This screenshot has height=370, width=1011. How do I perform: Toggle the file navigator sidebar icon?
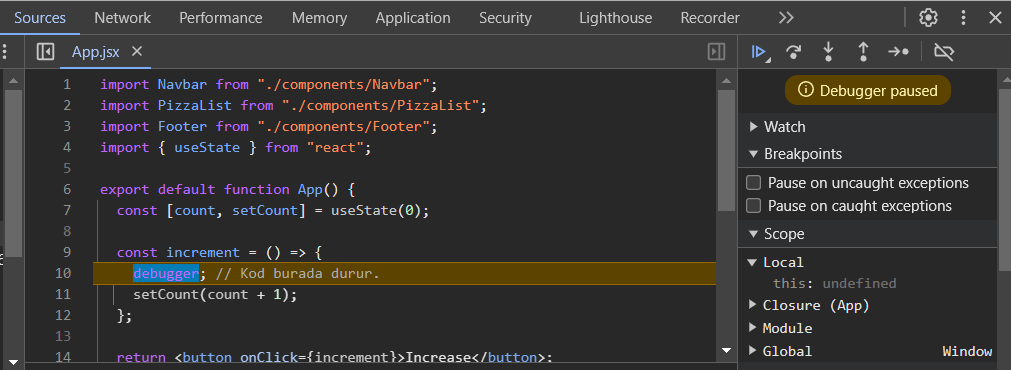[45, 52]
